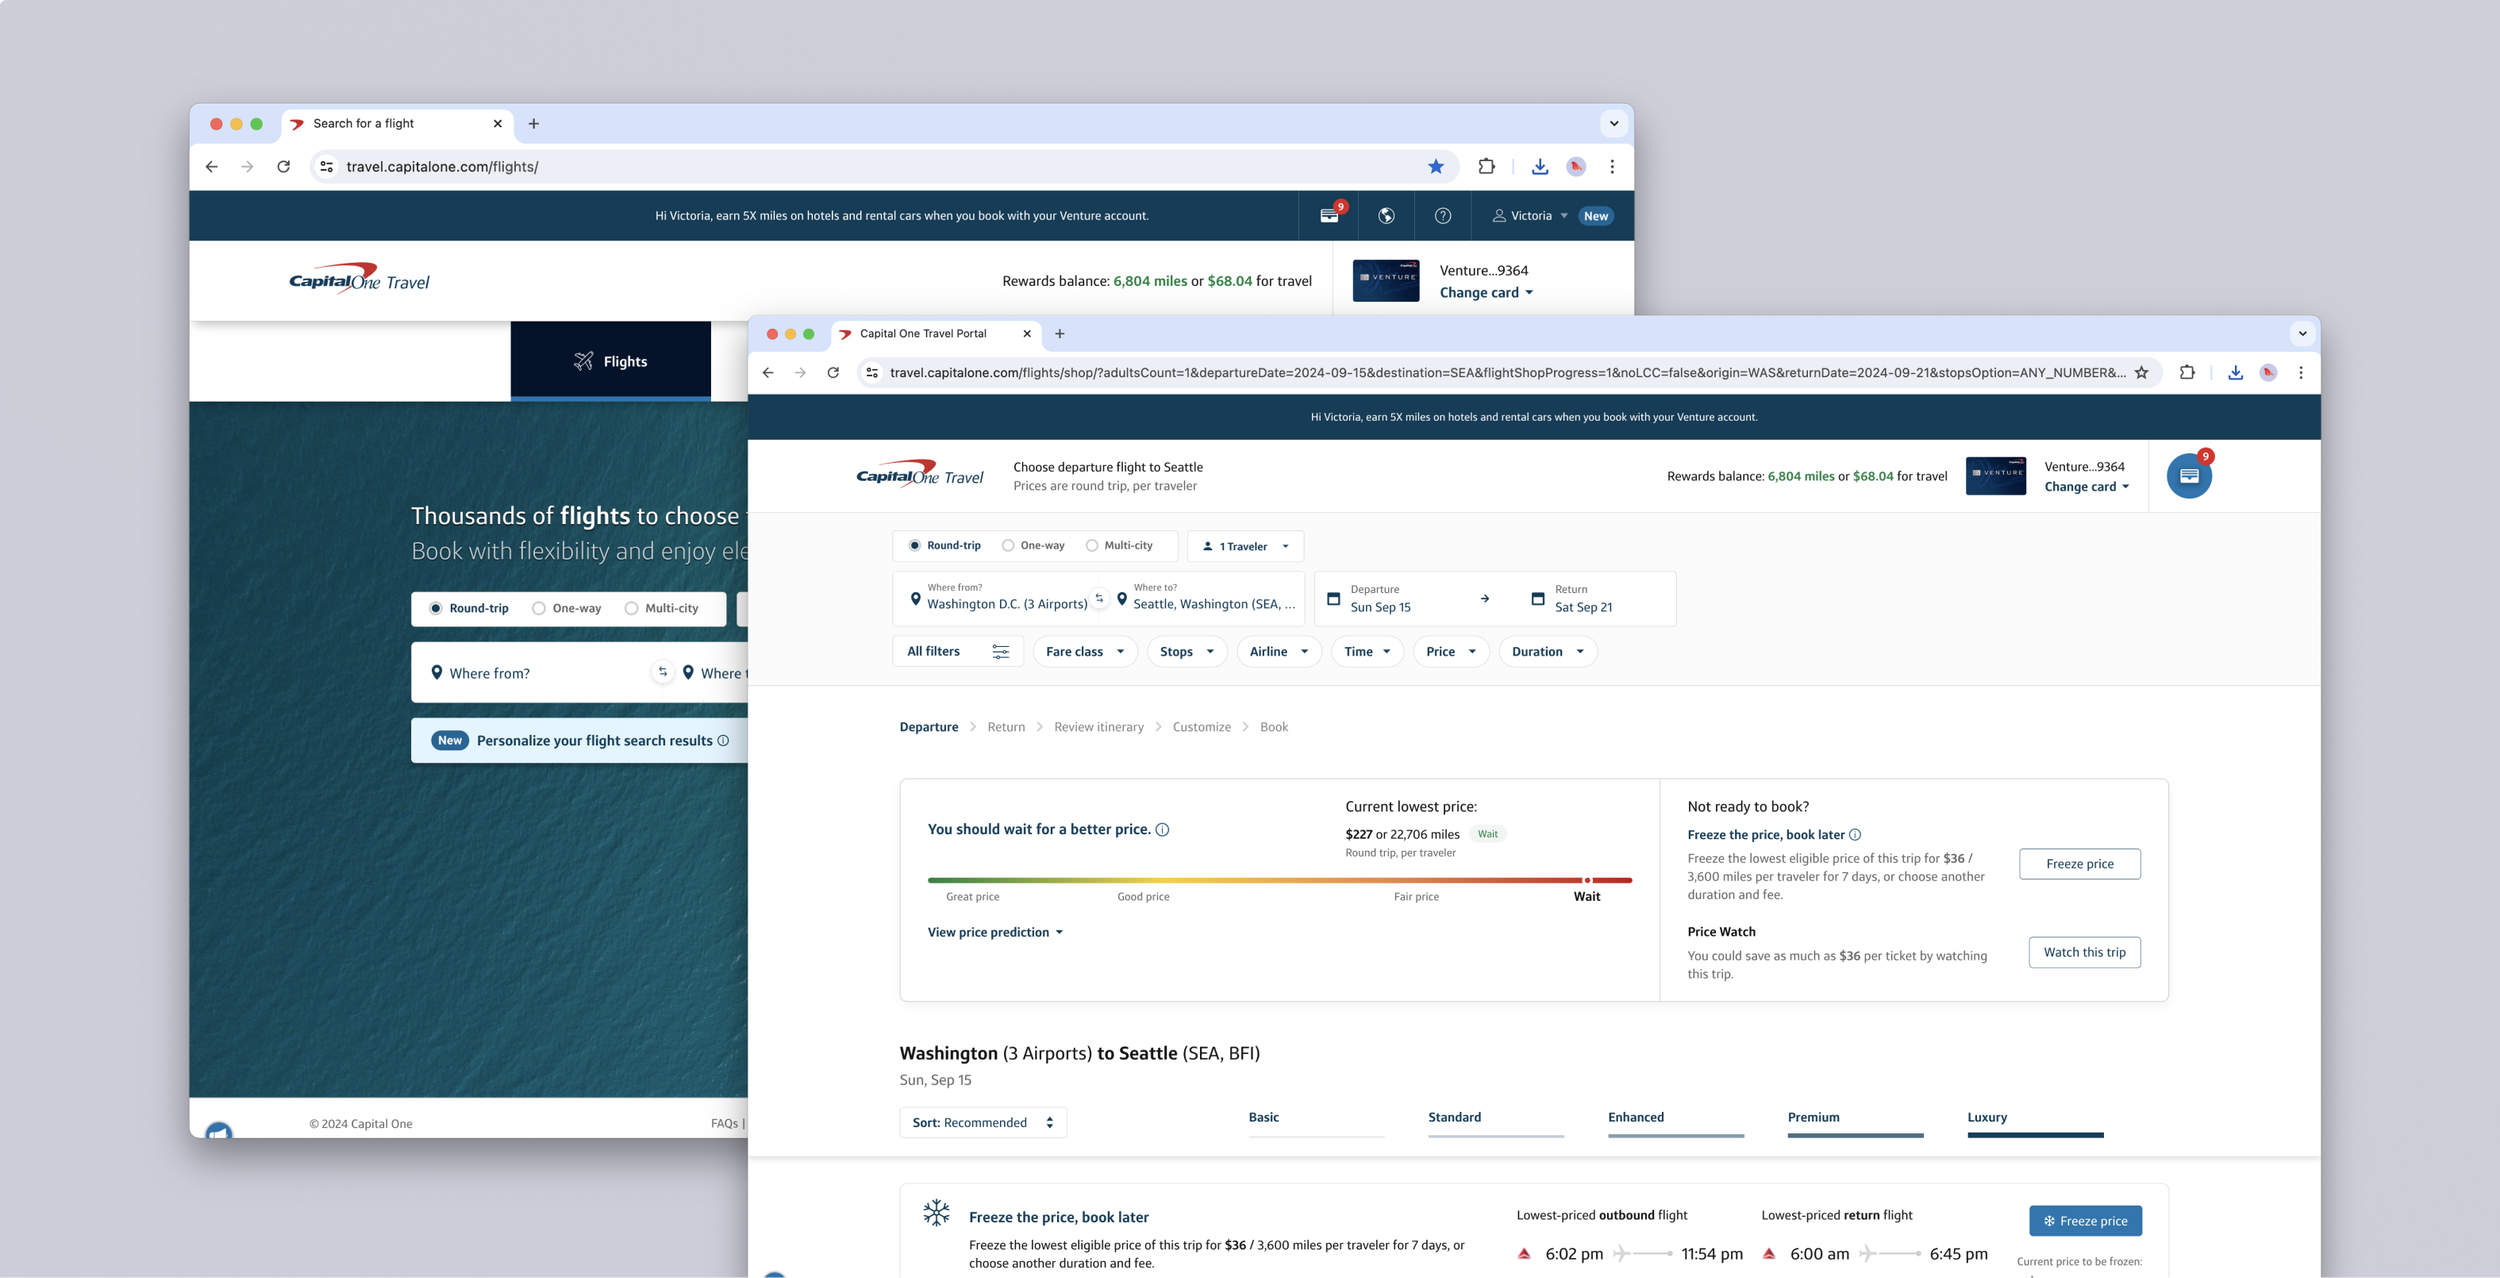The height and width of the screenshot is (1278, 2500).
Task: Select Round-trip radio in back window
Action: pyautogui.click(x=436, y=608)
